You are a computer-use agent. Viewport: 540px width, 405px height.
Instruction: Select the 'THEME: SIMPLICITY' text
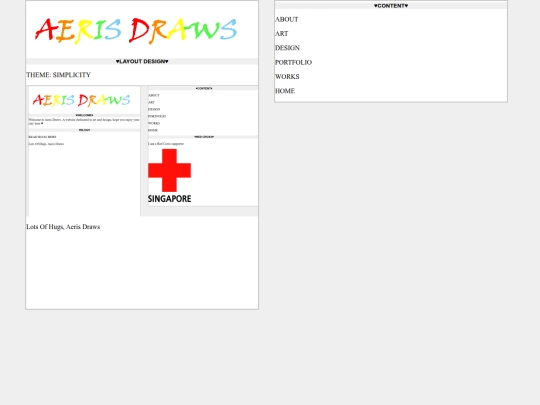(59, 75)
